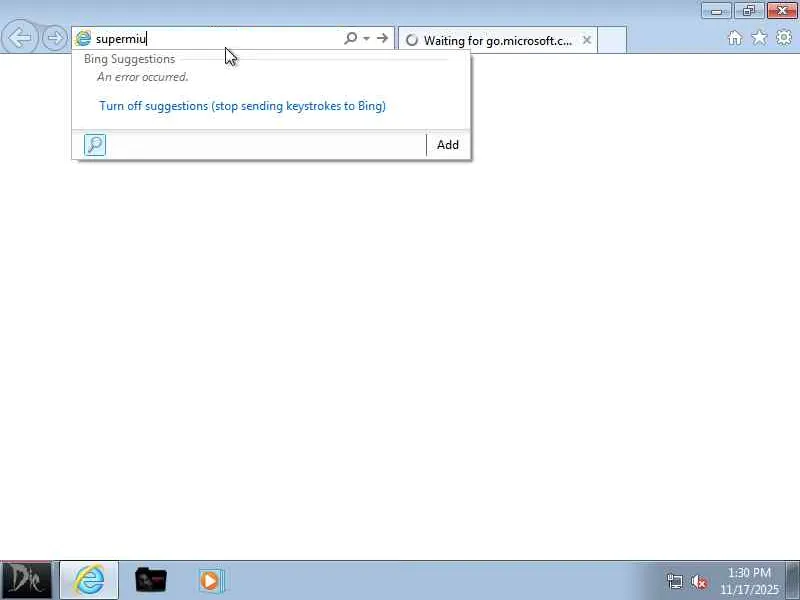Click the network status tray icon

[675, 581]
